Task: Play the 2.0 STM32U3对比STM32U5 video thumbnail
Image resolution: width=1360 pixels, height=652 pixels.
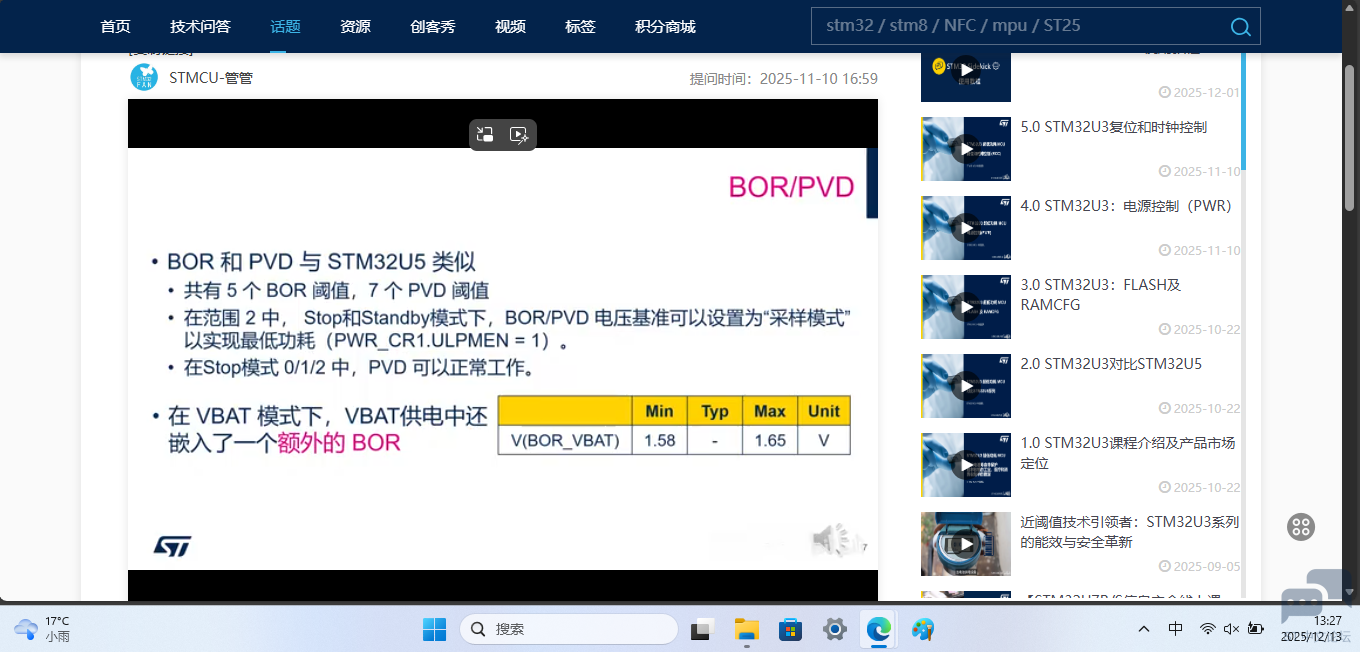Action: coord(965,386)
